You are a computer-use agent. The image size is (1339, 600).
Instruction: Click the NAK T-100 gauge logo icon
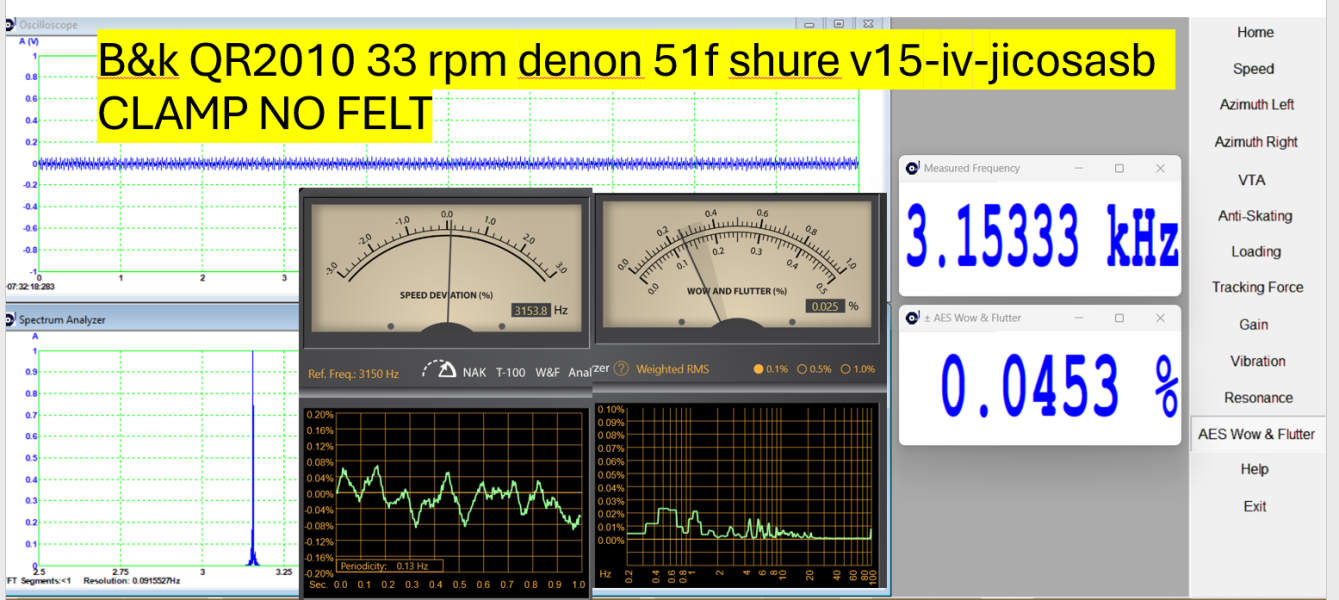tap(437, 369)
